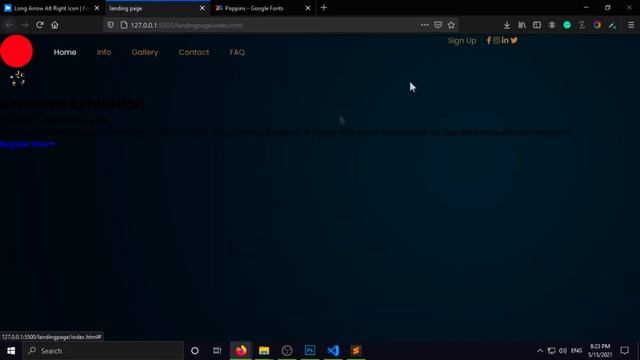Bookmark this page with star icon
The width and height of the screenshot is (640, 360).
pos(451,25)
